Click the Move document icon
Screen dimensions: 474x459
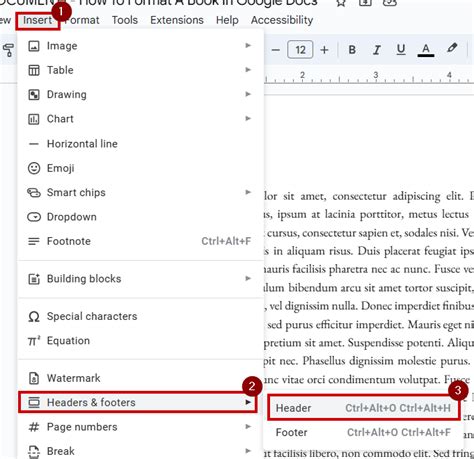coord(365,3)
